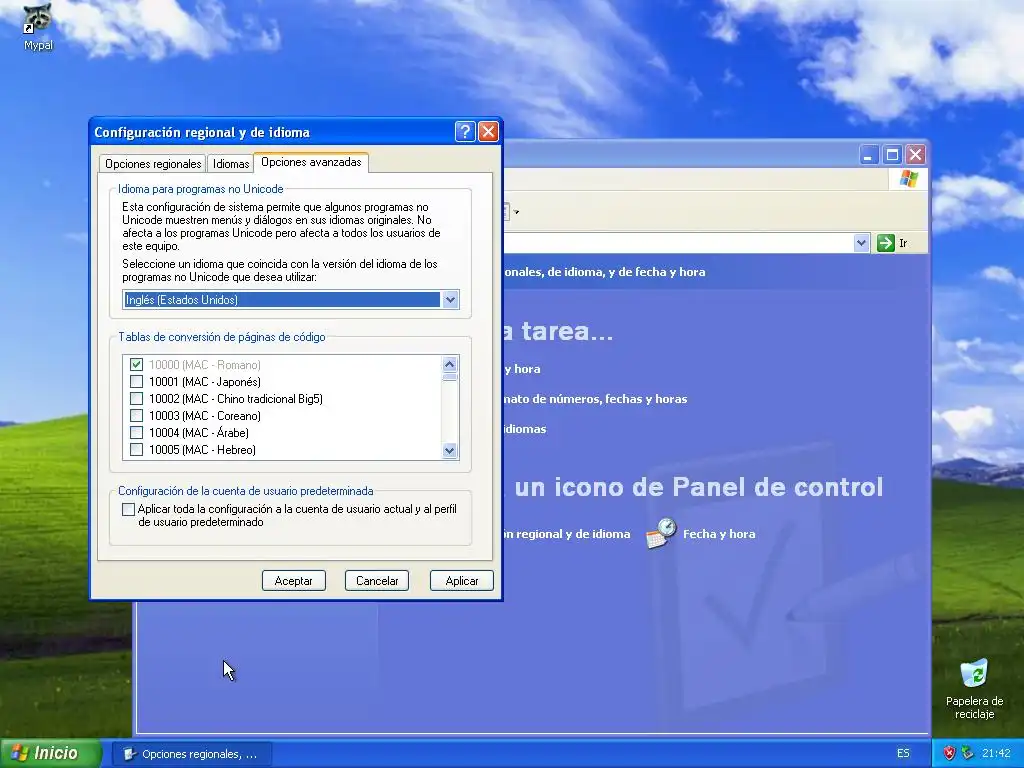Click the Fecha y hora calendar clock icon
Image resolution: width=1024 pixels, height=768 pixels.
(661, 533)
